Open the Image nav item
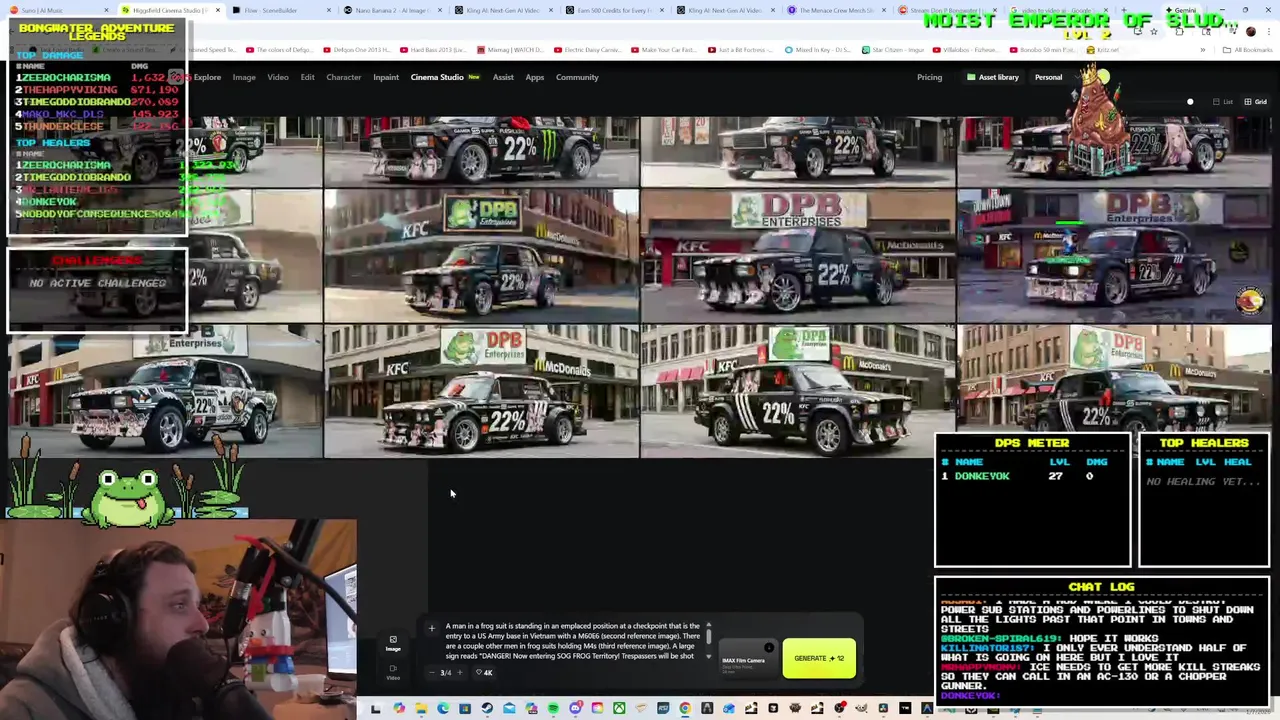 (x=244, y=77)
